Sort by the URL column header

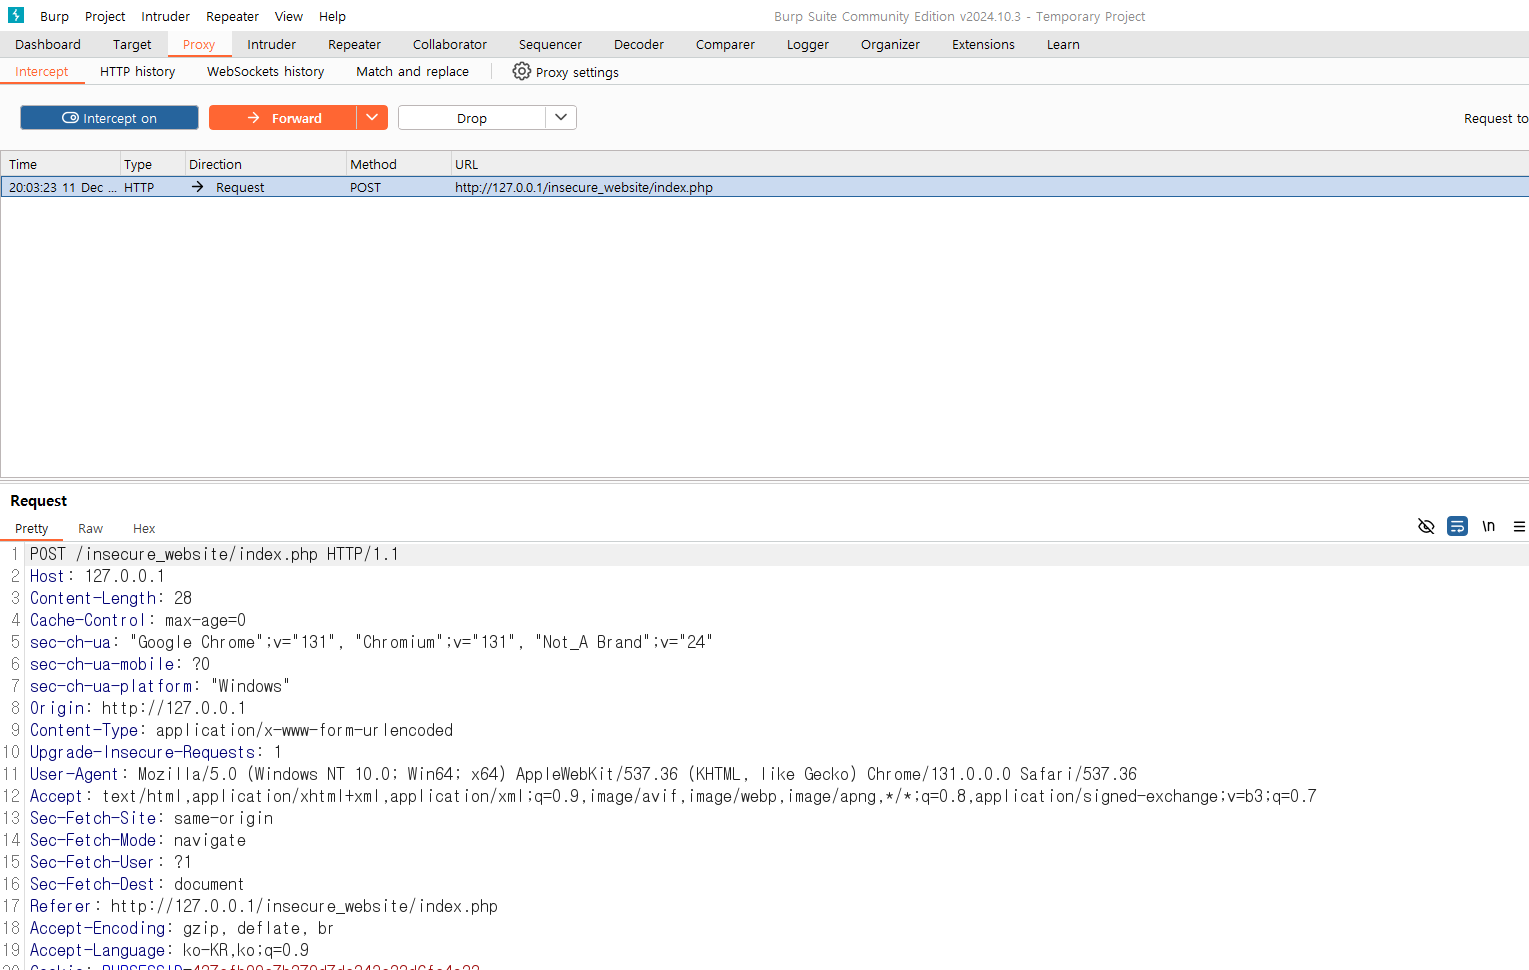(x=990, y=164)
